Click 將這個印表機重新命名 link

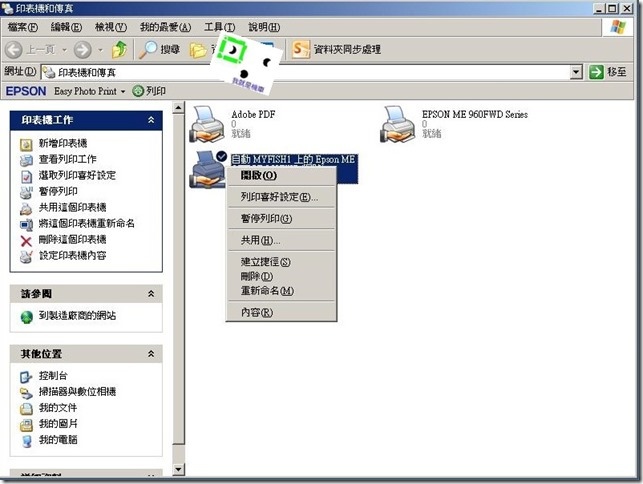87,223
